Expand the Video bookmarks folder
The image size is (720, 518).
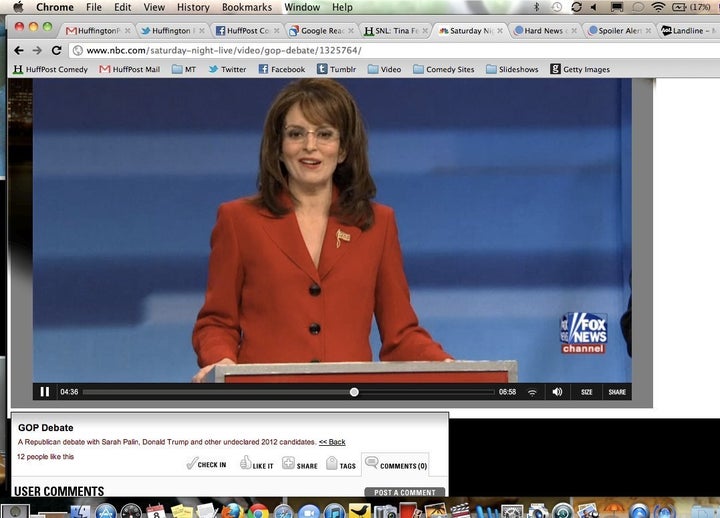click(385, 69)
